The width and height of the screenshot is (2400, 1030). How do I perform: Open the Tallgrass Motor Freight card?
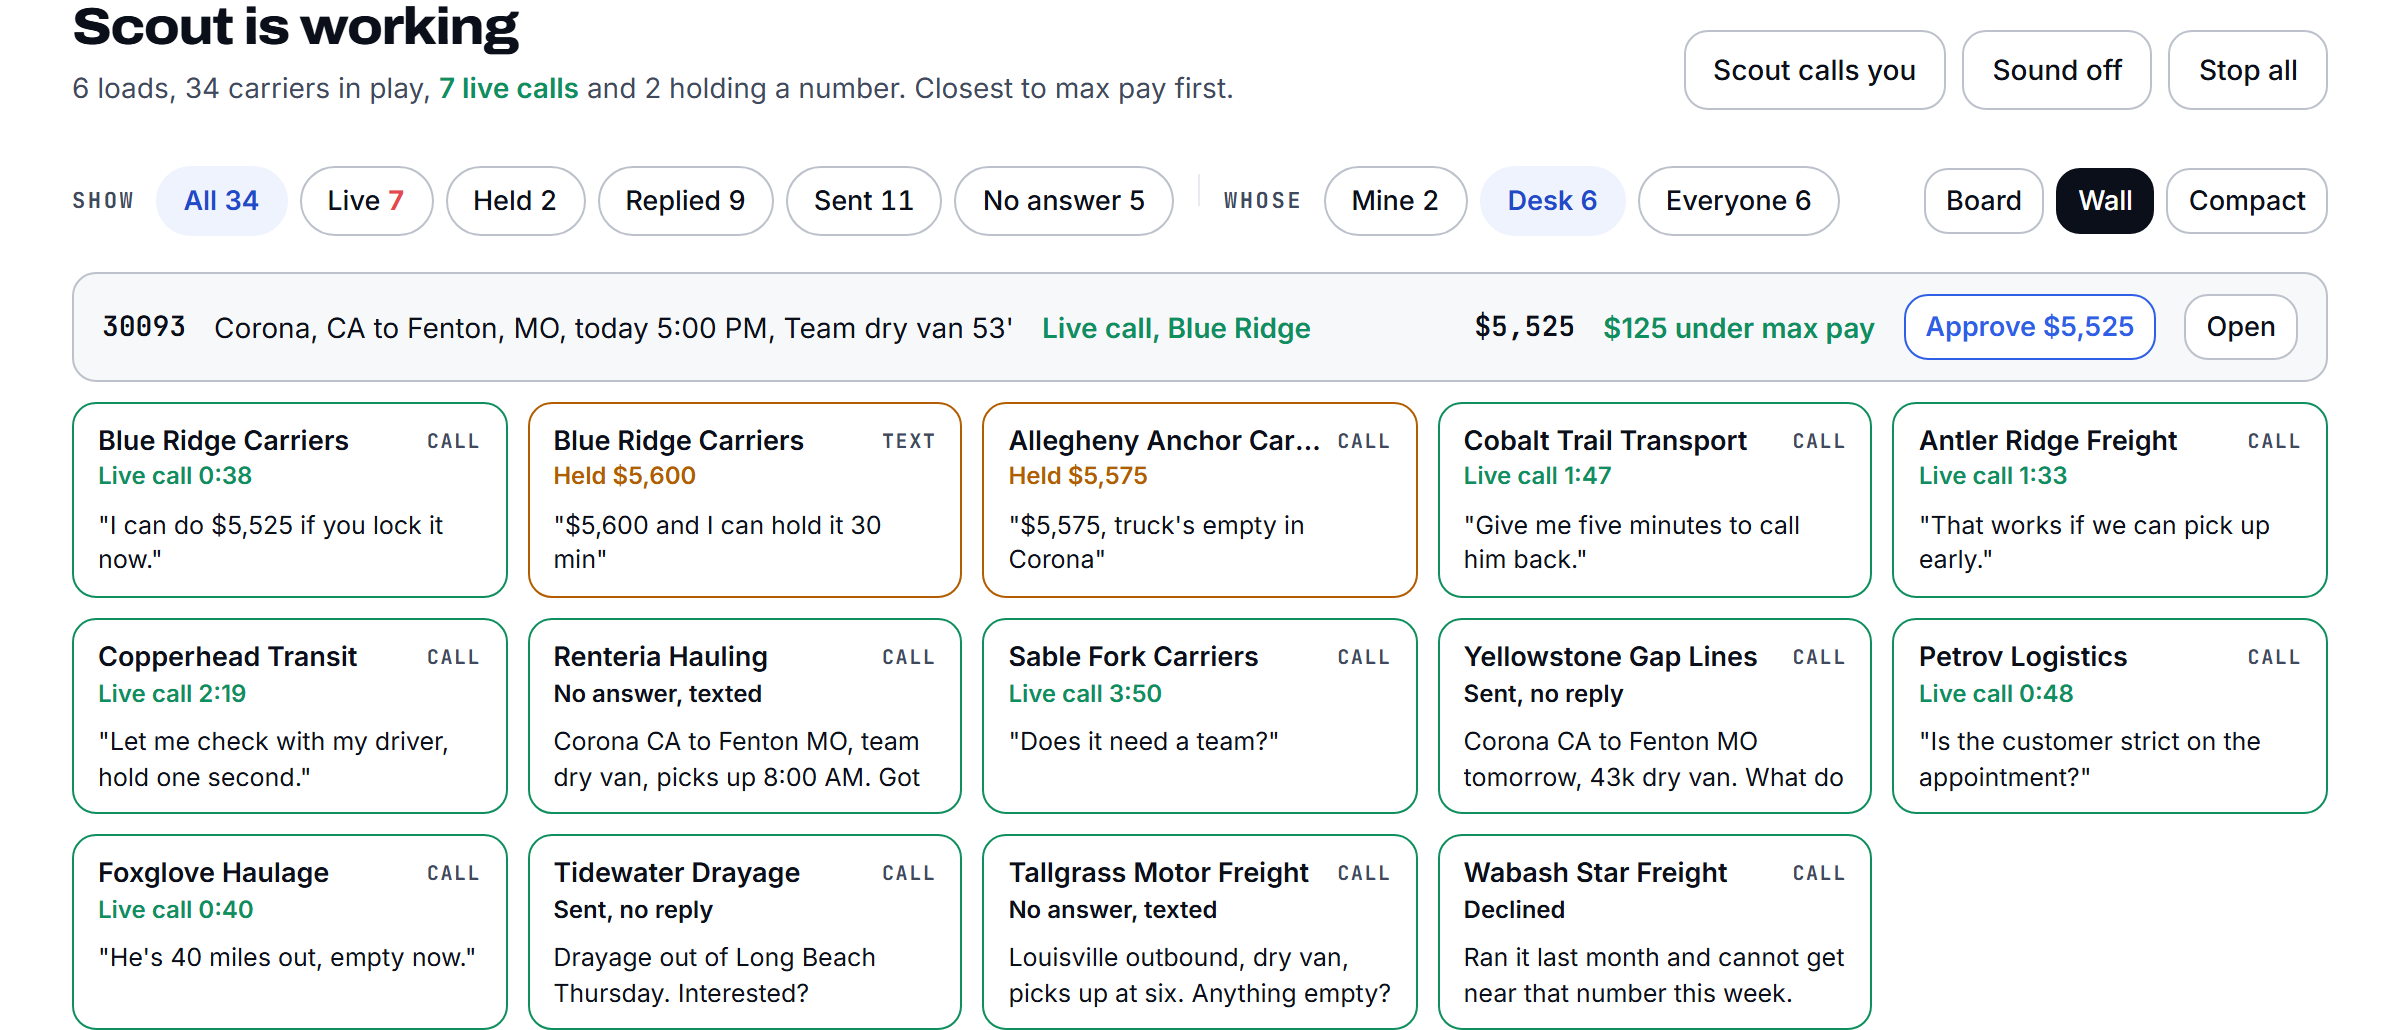(1199, 932)
